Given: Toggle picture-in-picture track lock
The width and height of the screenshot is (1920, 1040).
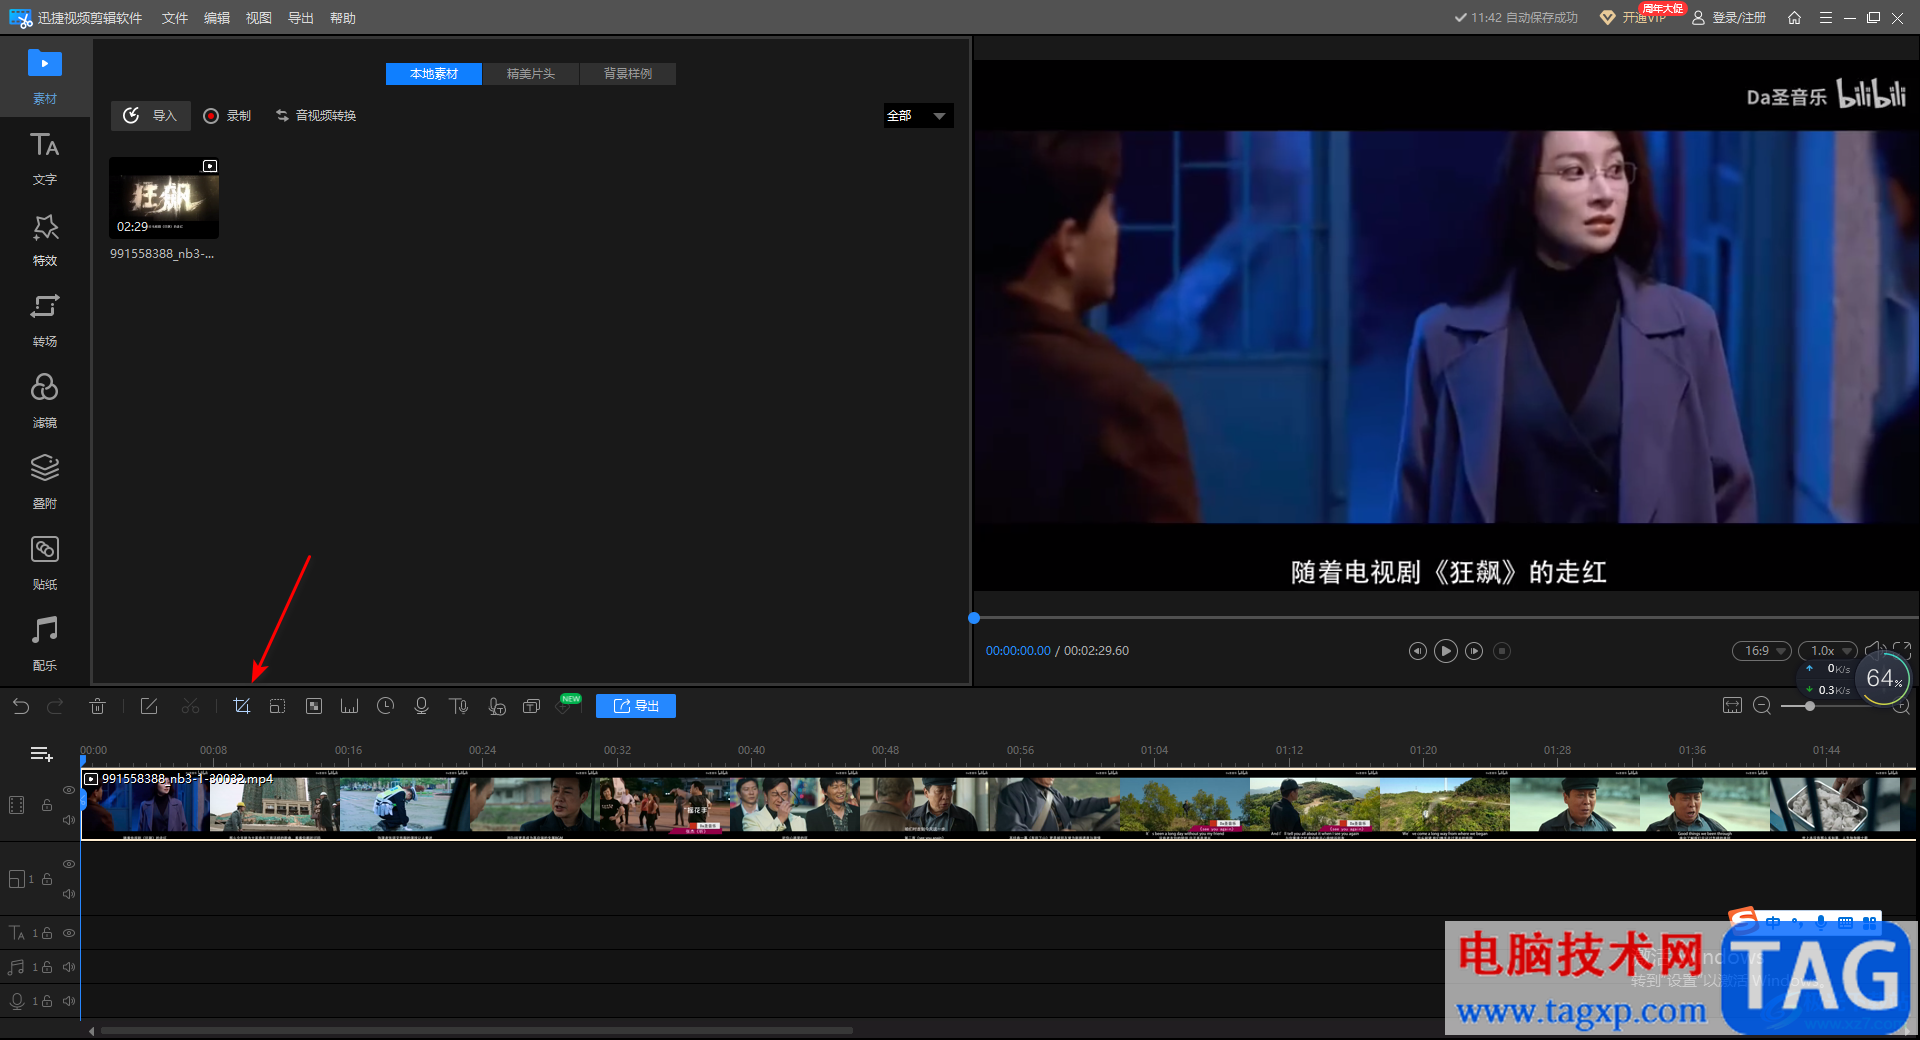Looking at the screenshot, I should coord(47,879).
